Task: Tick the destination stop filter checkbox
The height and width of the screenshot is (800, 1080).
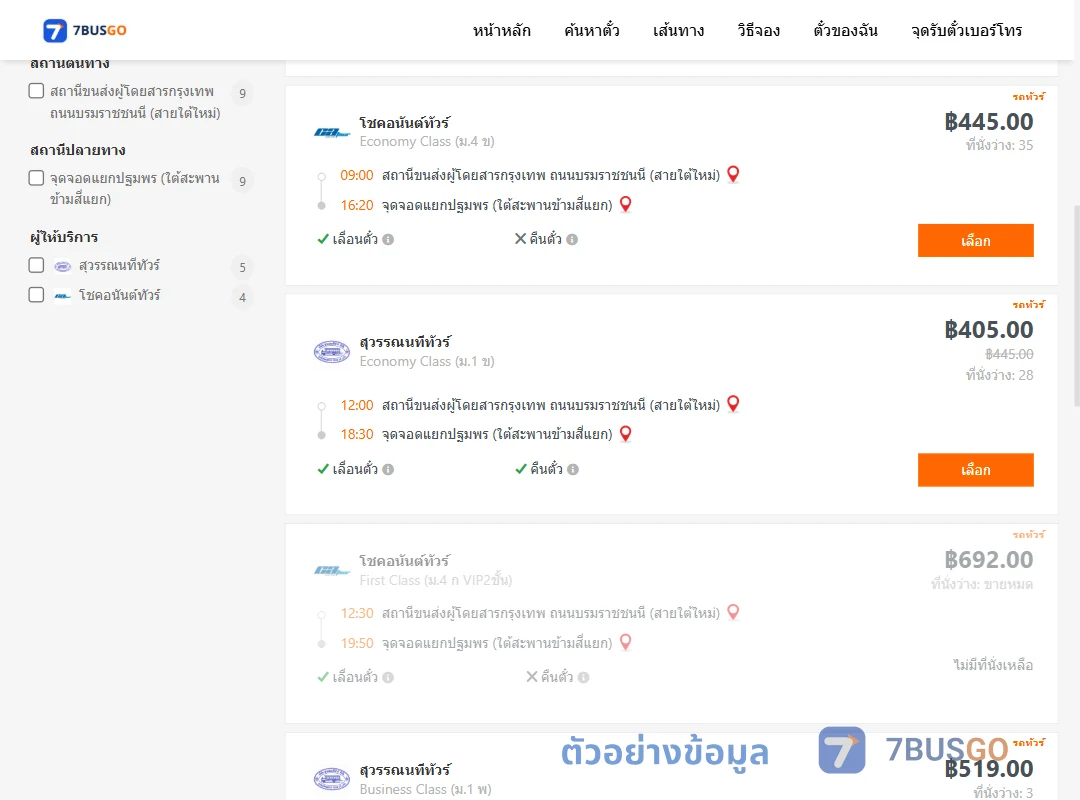Action: click(x=37, y=178)
